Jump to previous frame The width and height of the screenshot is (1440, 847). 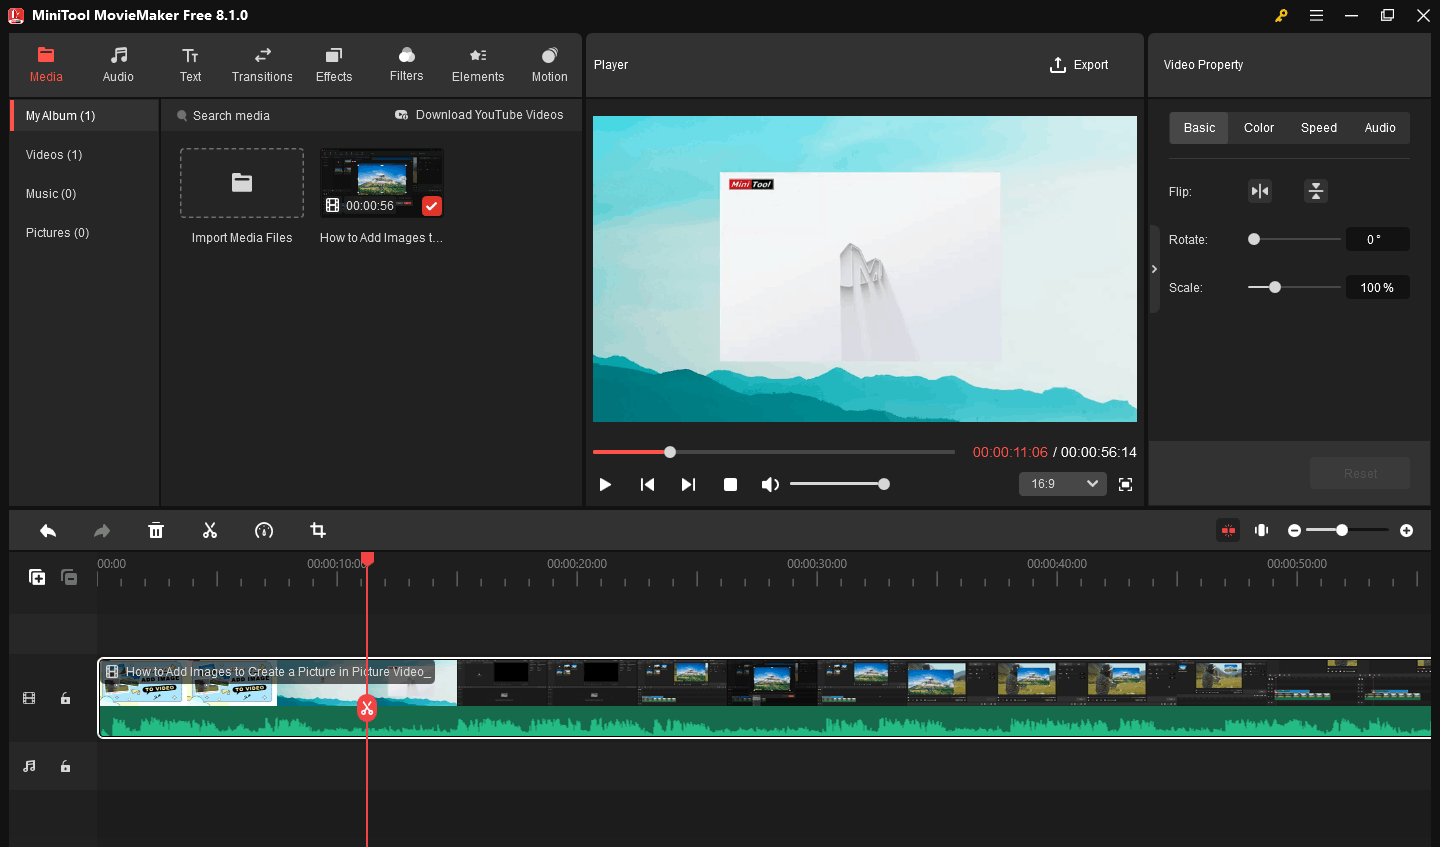click(x=647, y=484)
